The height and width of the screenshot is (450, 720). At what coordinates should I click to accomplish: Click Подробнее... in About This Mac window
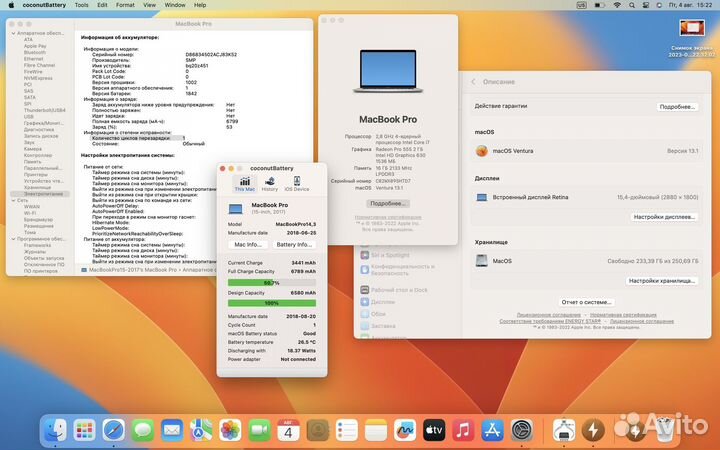pyautogui.click(x=388, y=203)
